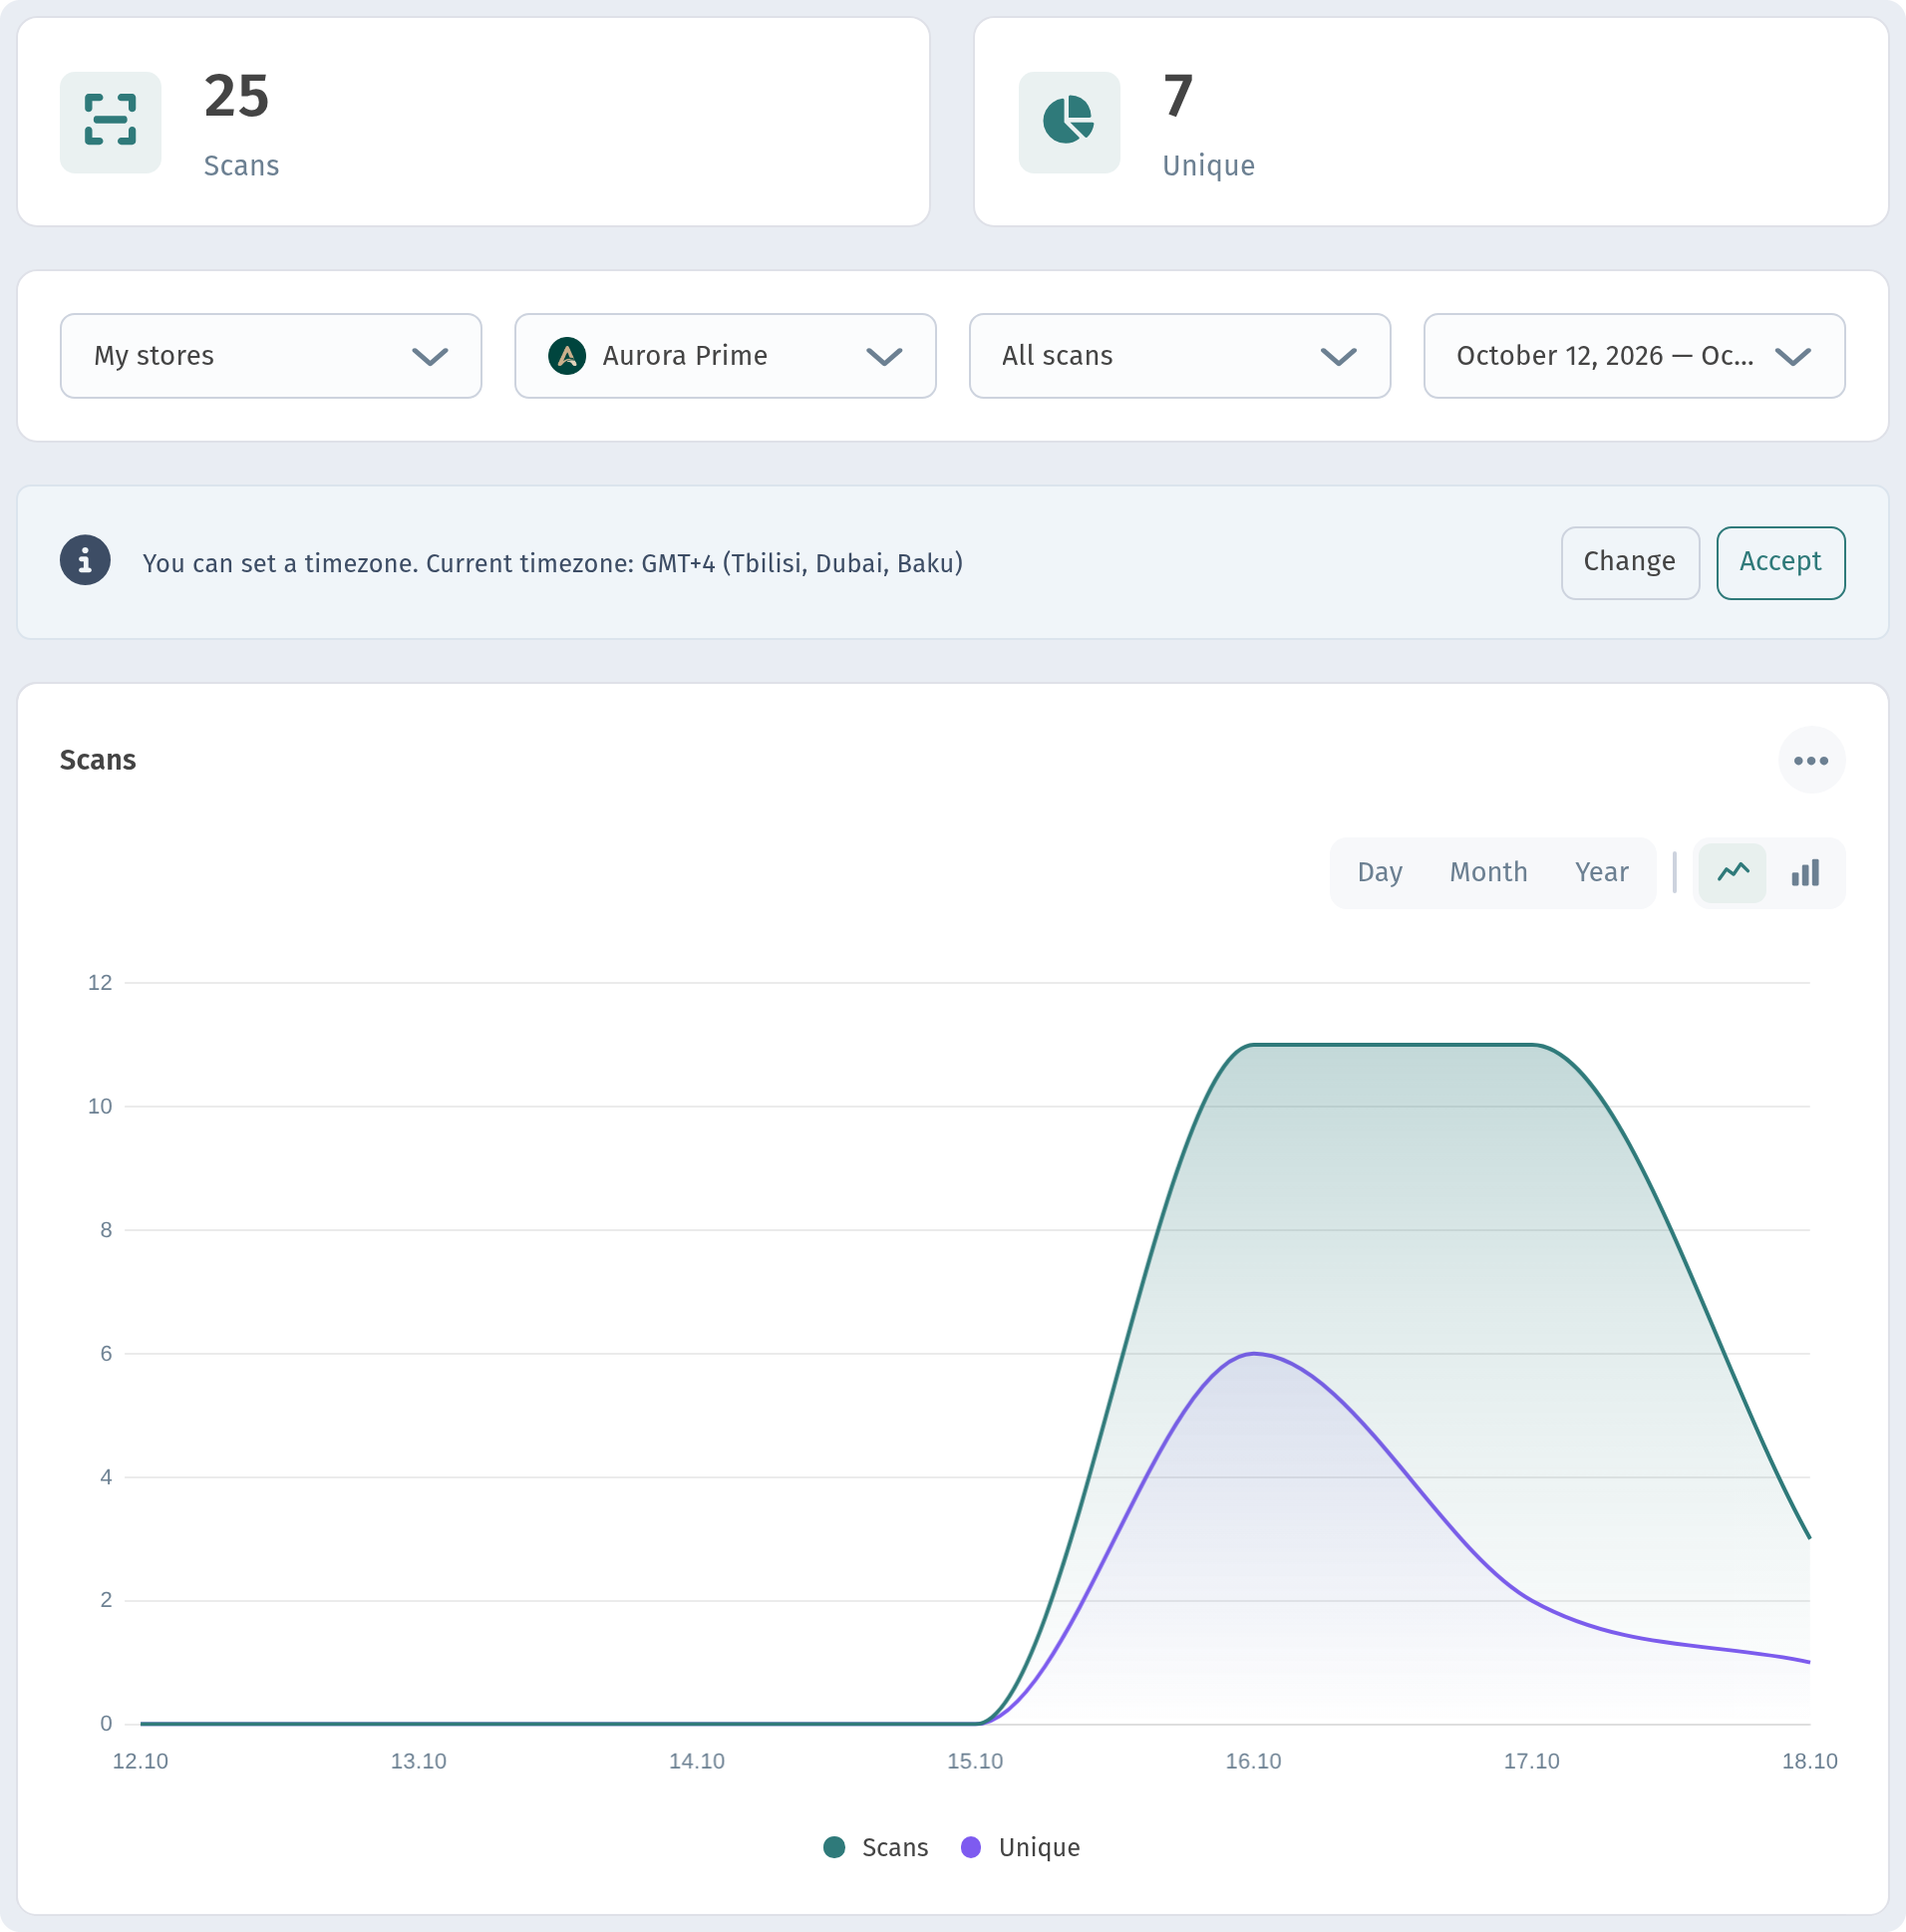Click the Scans barcode scanner icon
The width and height of the screenshot is (1906, 1932).
(x=110, y=122)
